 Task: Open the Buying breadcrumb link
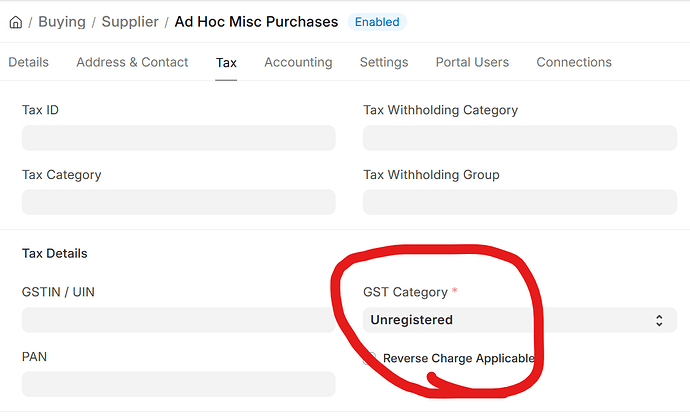(62, 22)
